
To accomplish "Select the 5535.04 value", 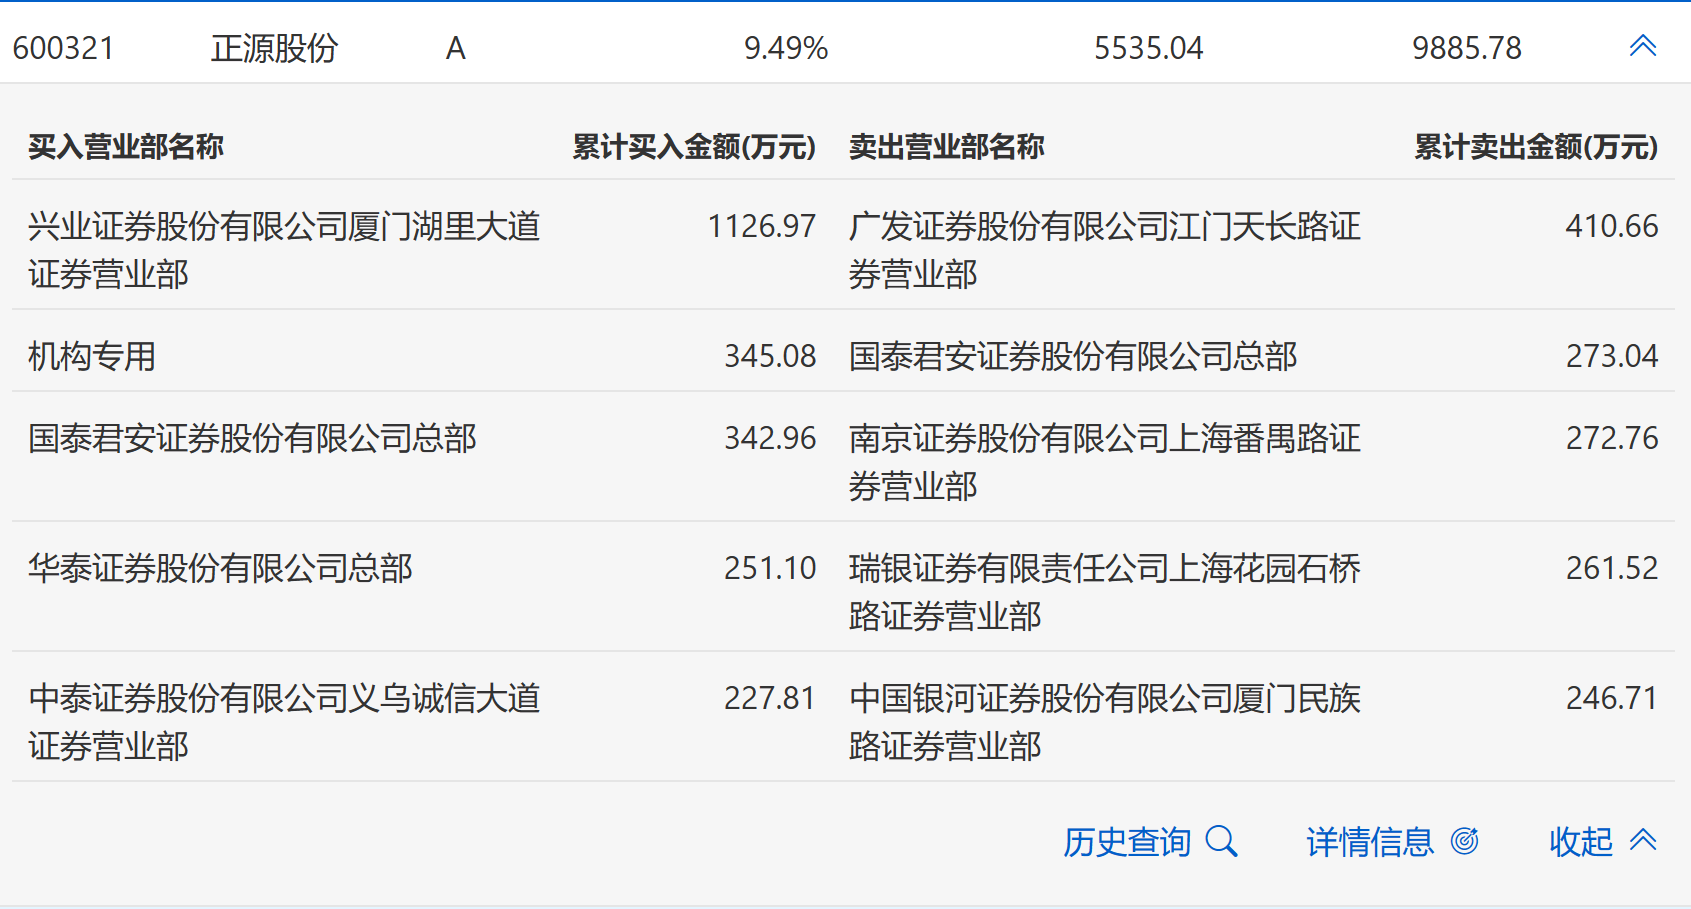I will point(1148,48).
